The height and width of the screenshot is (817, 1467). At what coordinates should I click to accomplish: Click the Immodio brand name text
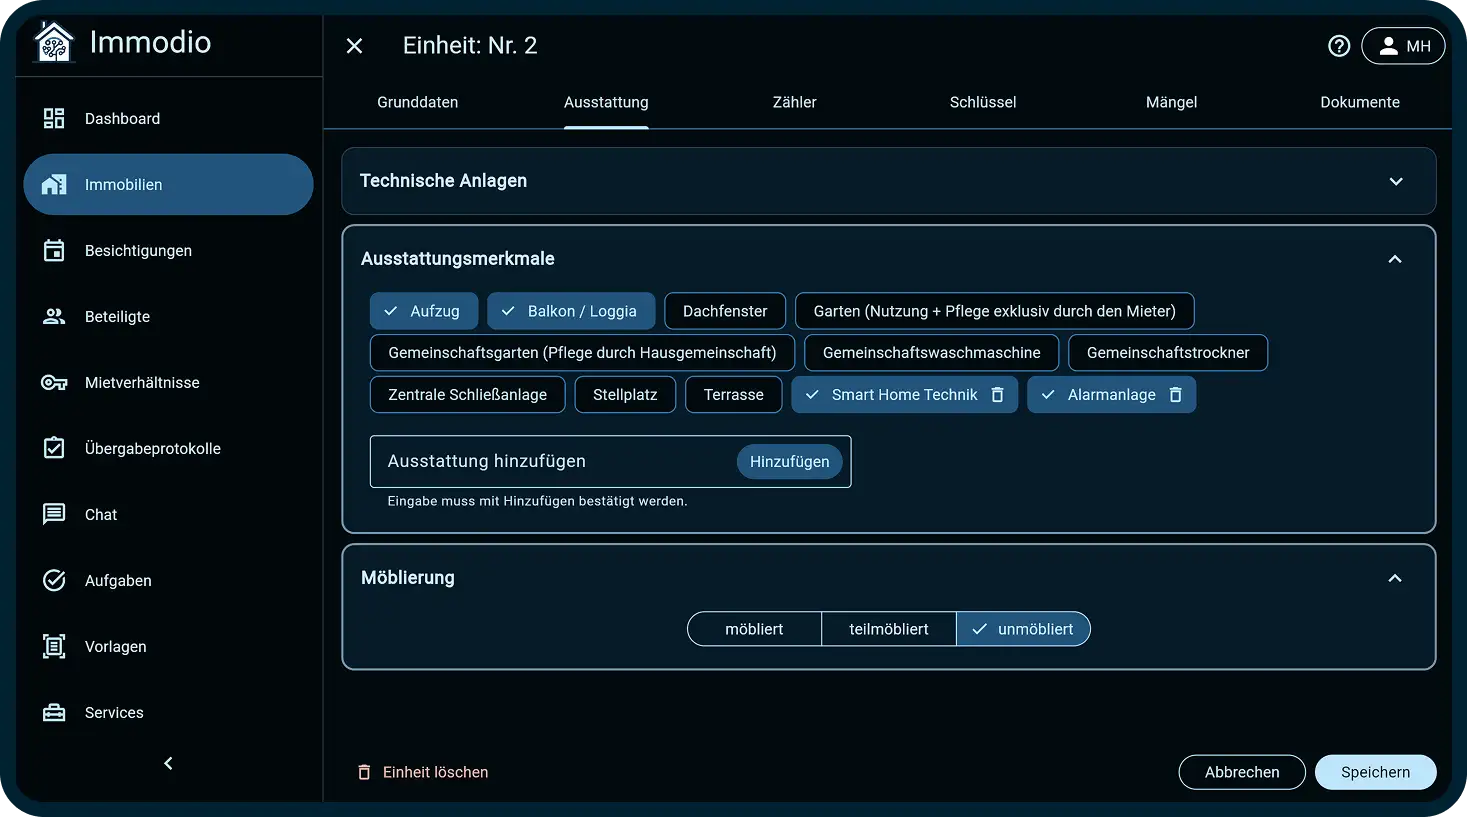150,42
